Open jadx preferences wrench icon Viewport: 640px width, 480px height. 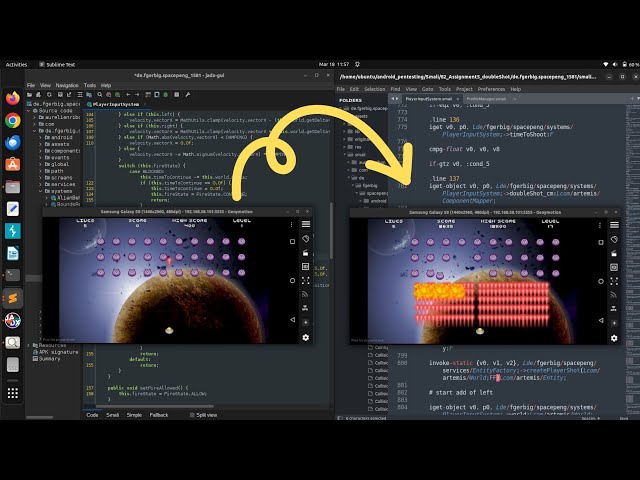[x=188, y=95]
